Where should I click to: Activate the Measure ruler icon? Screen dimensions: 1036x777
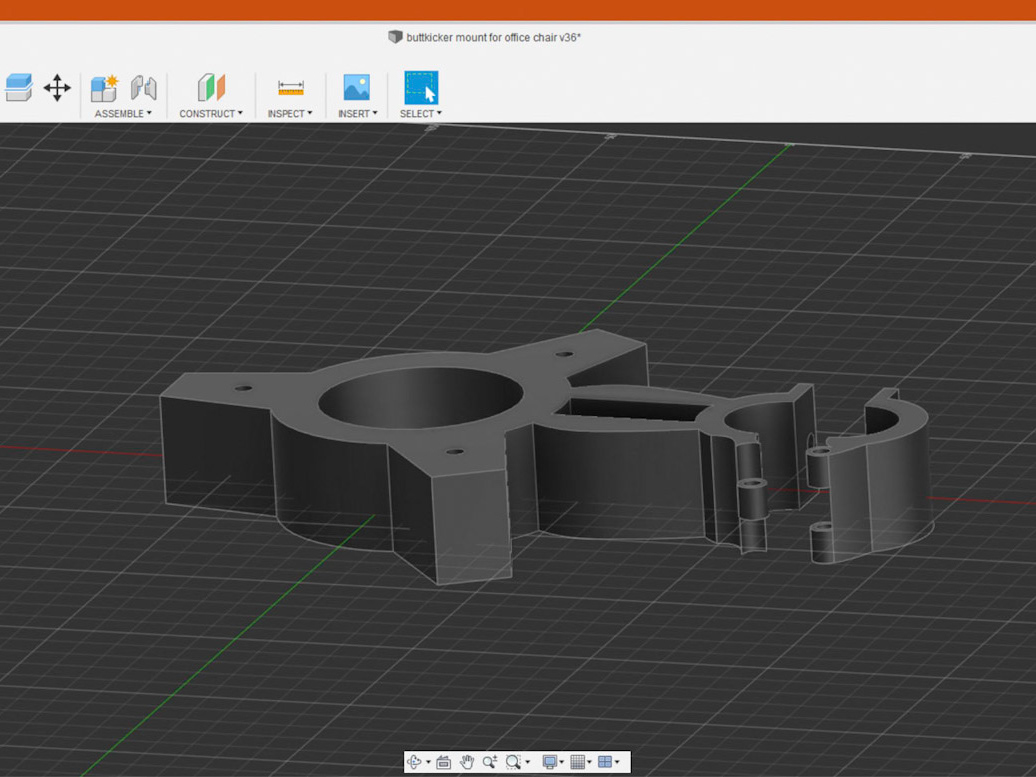click(x=291, y=88)
